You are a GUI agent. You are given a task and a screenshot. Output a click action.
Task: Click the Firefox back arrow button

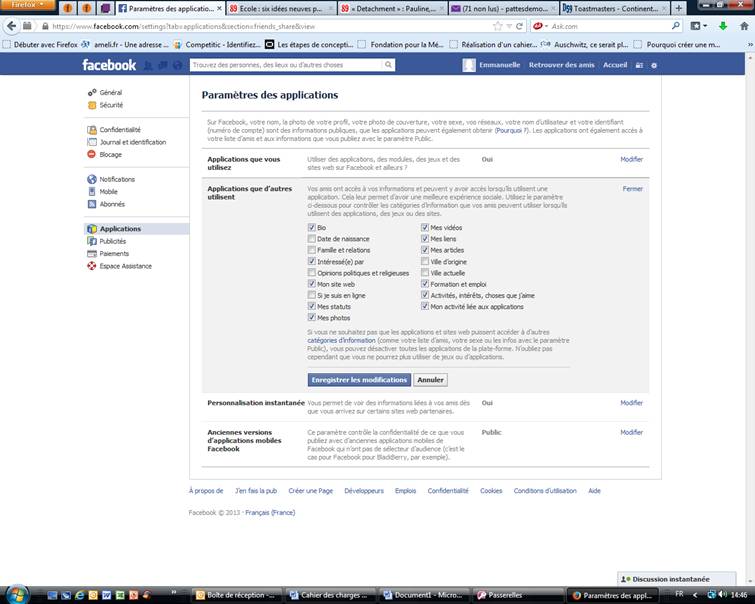12,26
